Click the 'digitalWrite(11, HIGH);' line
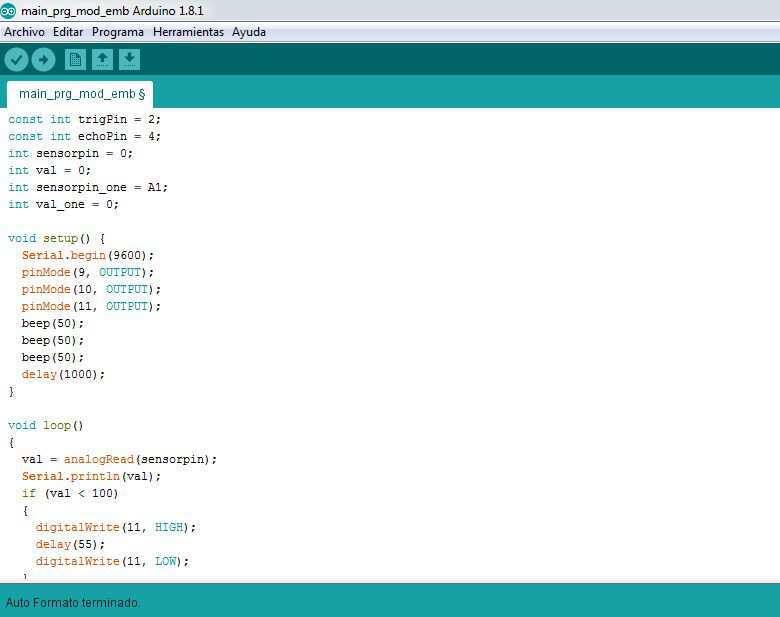780x617 pixels. tap(115, 527)
